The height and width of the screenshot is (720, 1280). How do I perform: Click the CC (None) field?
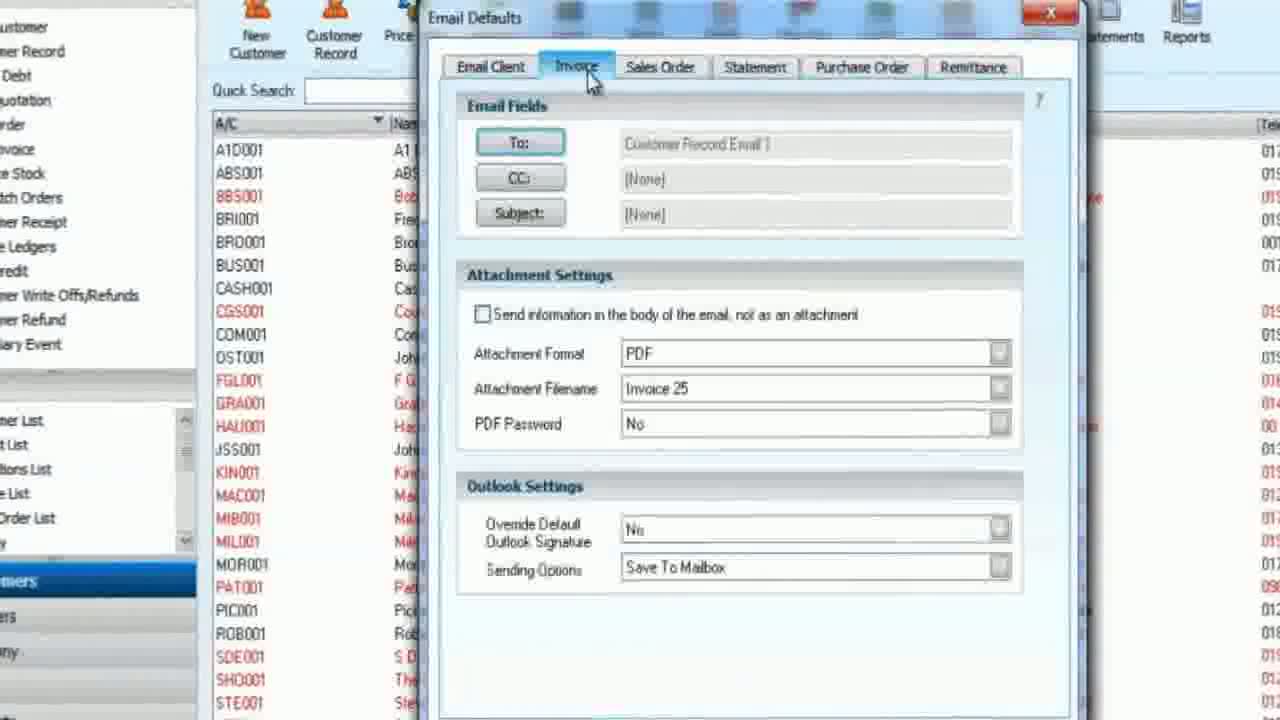click(x=816, y=179)
